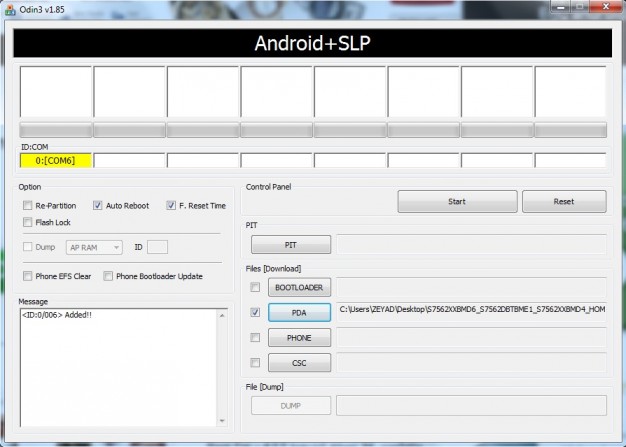Click the BOOTLOADER file path field
The height and width of the screenshot is (447, 626).
point(471,287)
